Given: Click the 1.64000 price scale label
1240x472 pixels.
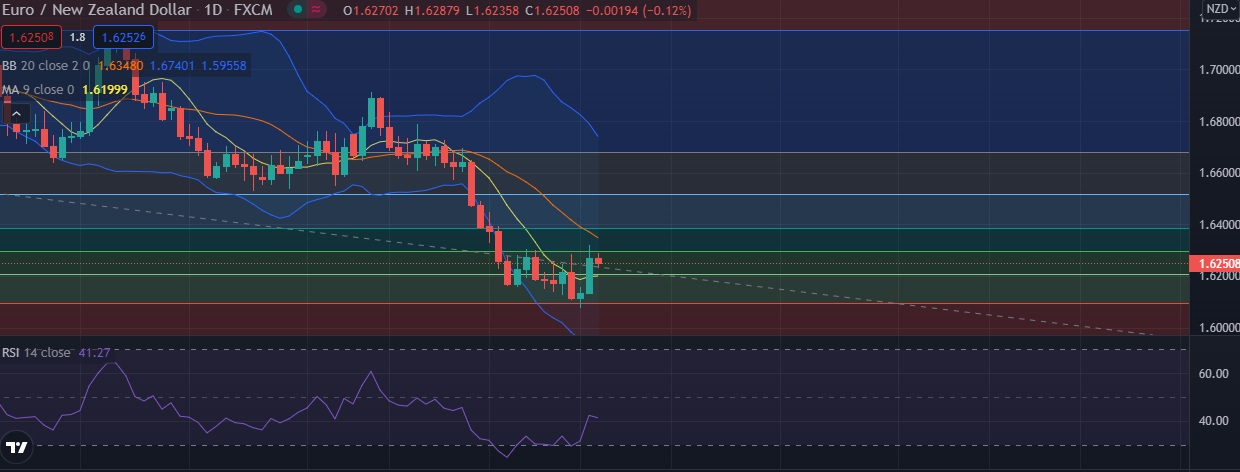Looking at the screenshot, I should (1218, 224).
